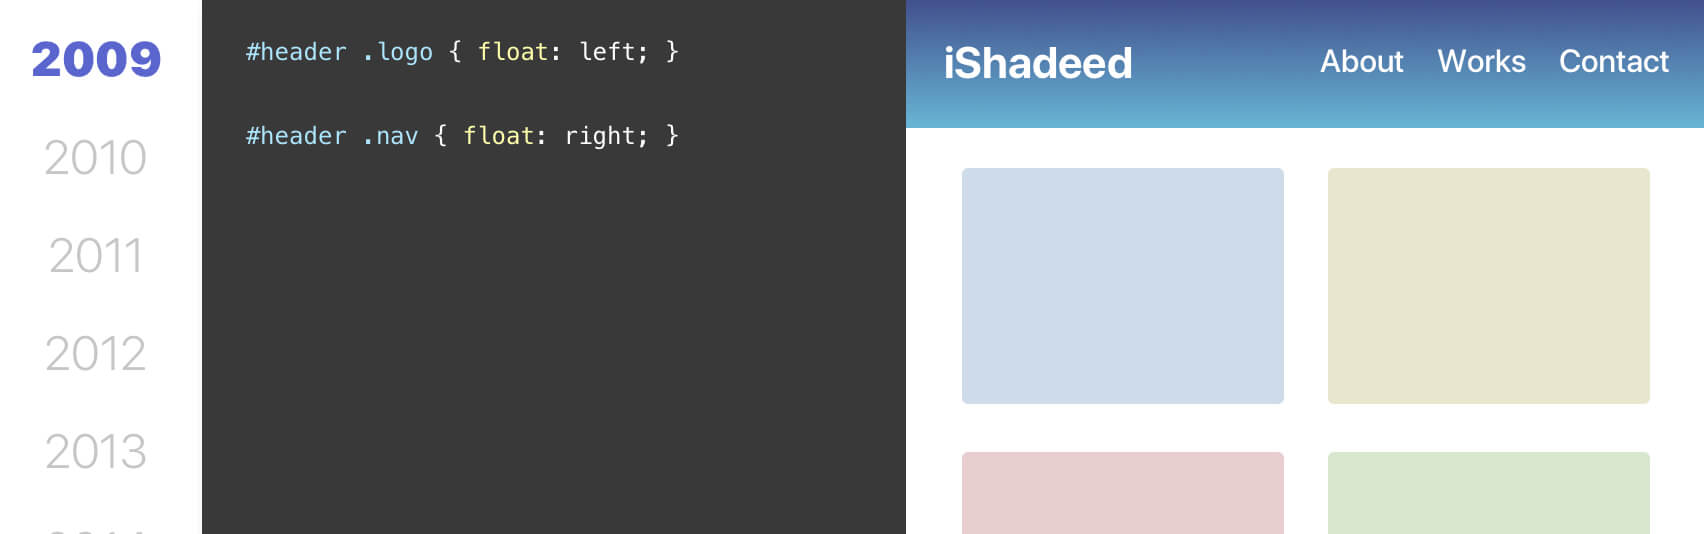Jump to the 2011 timeline entry
Image resolution: width=1704 pixels, height=534 pixels.
[x=96, y=256]
